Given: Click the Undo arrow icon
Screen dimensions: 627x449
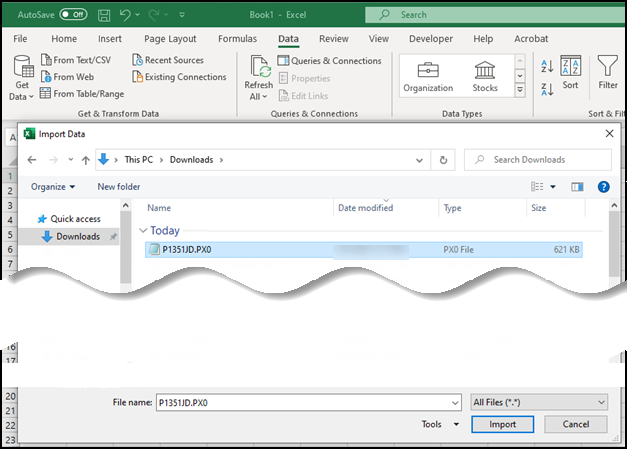Looking at the screenshot, I should coord(125,15).
